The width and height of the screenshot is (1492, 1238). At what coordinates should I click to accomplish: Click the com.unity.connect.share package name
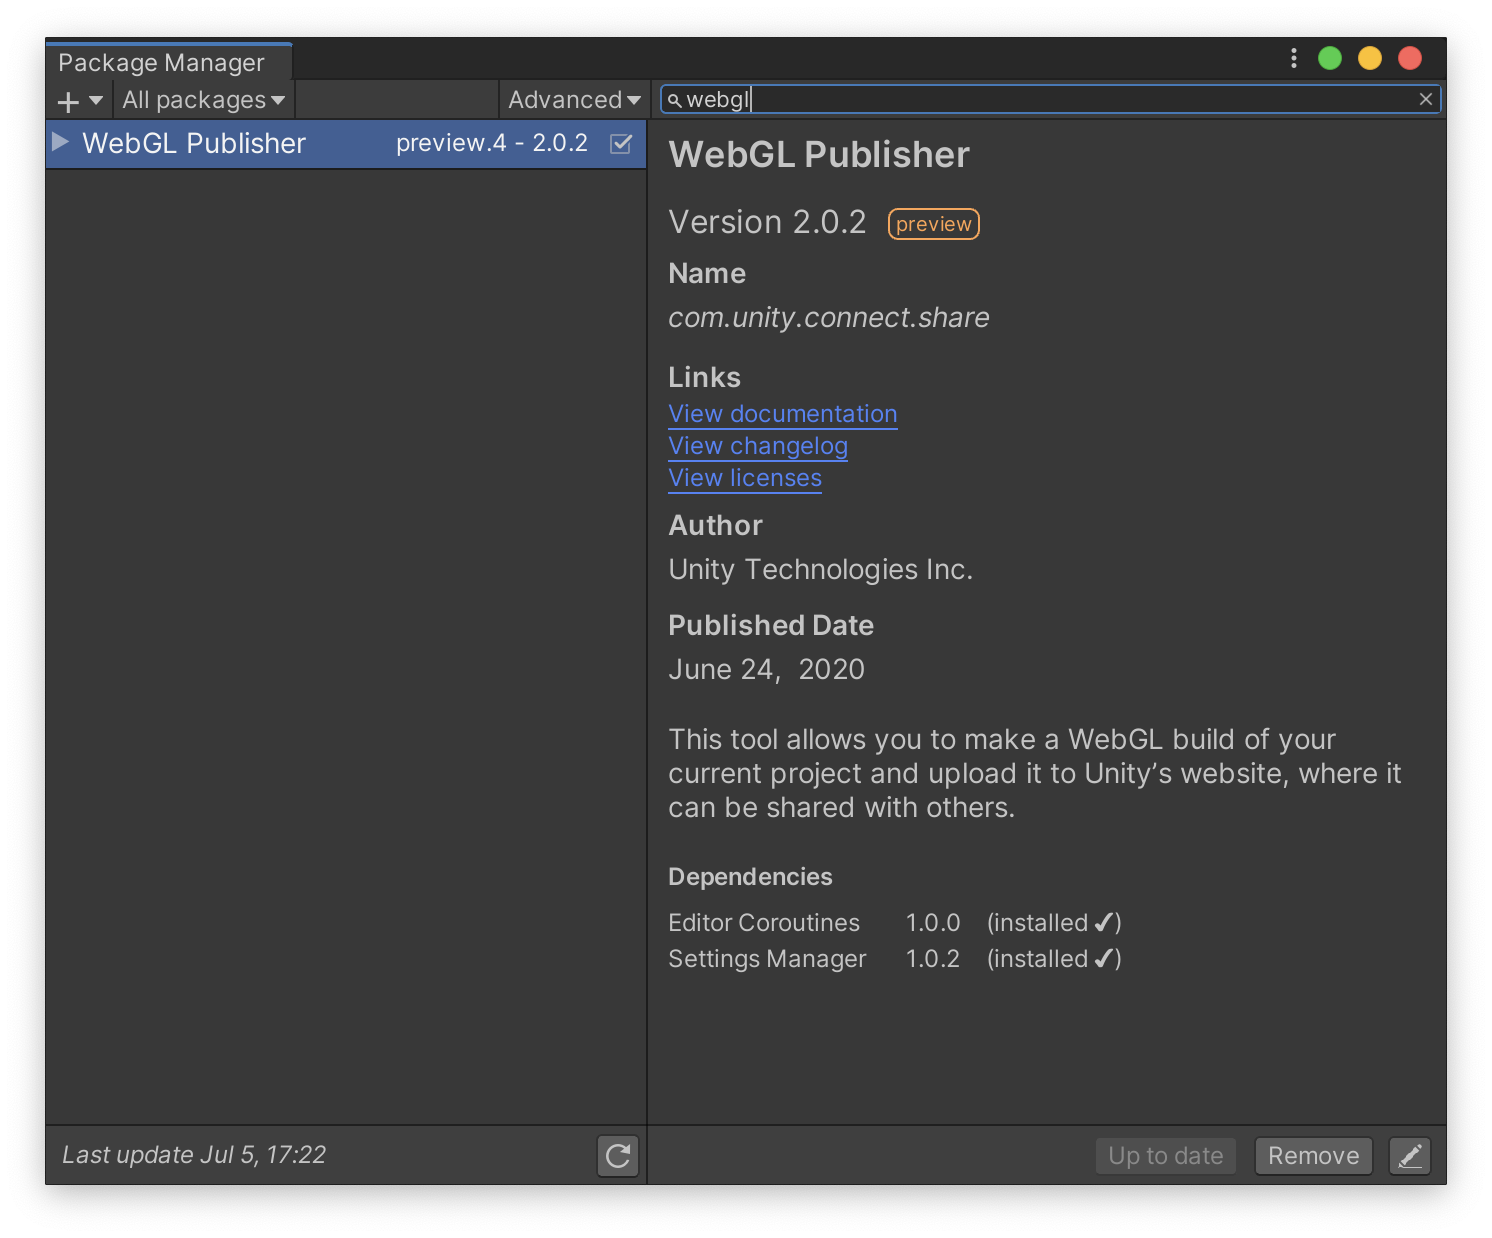829,318
